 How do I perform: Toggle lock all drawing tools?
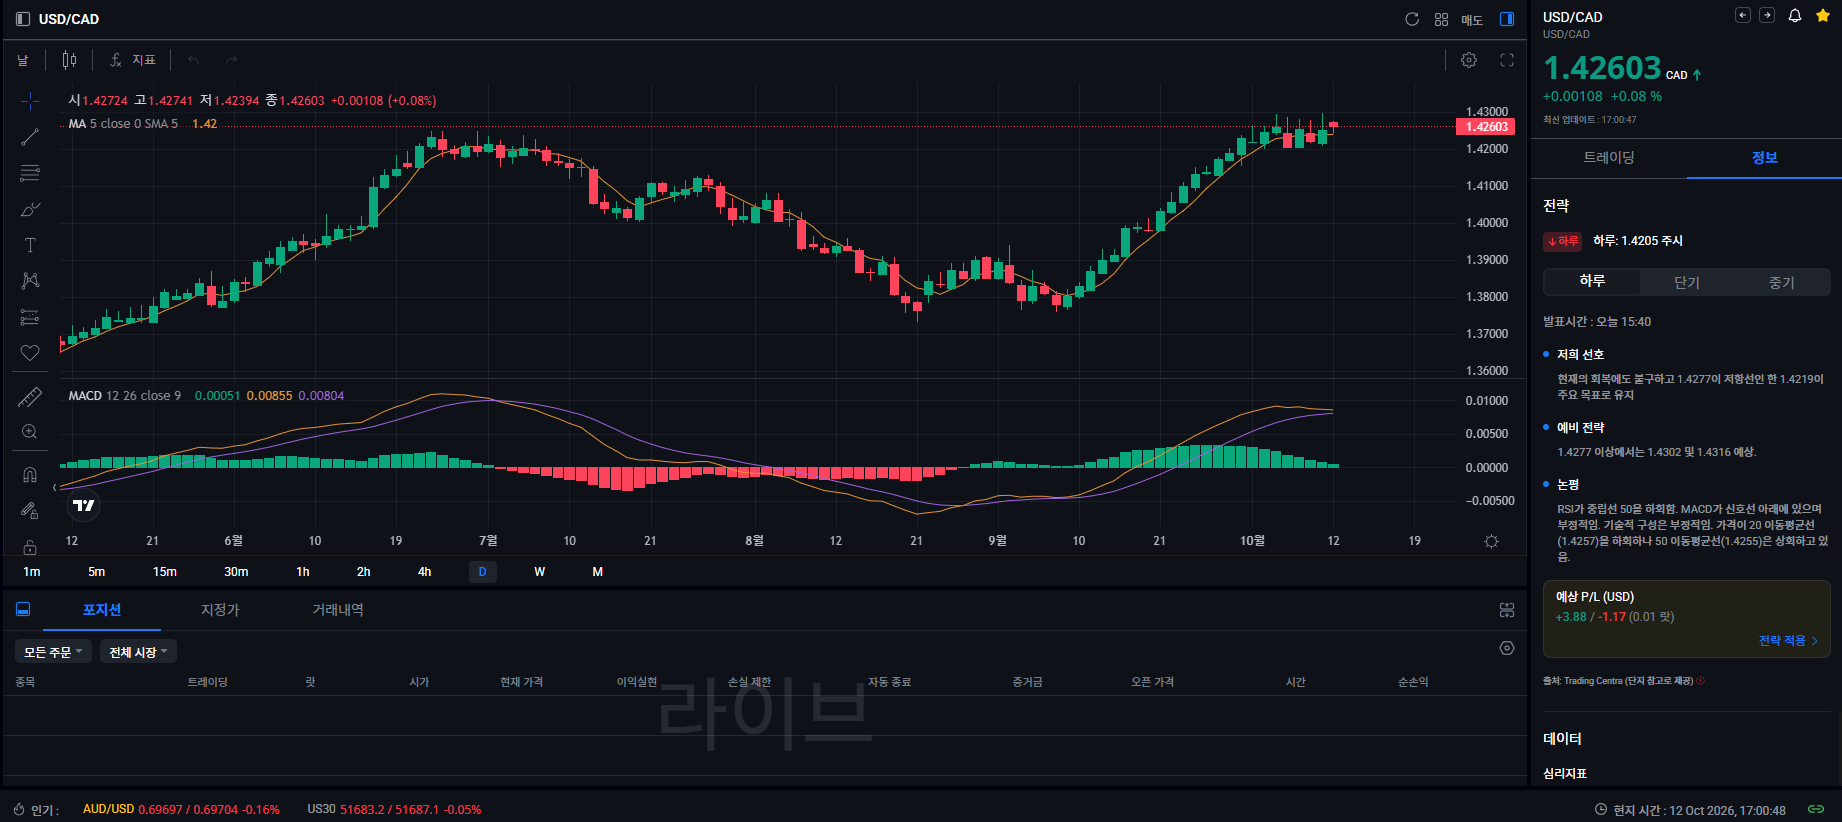pyautogui.click(x=30, y=547)
